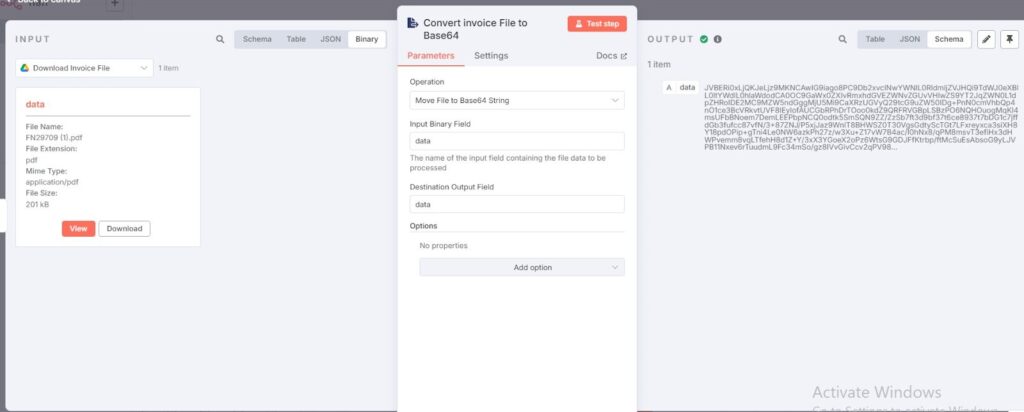Image resolution: width=1024 pixels, height=412 pixels.
Task: Click the green output success checkmark
Action: [704, 39]
